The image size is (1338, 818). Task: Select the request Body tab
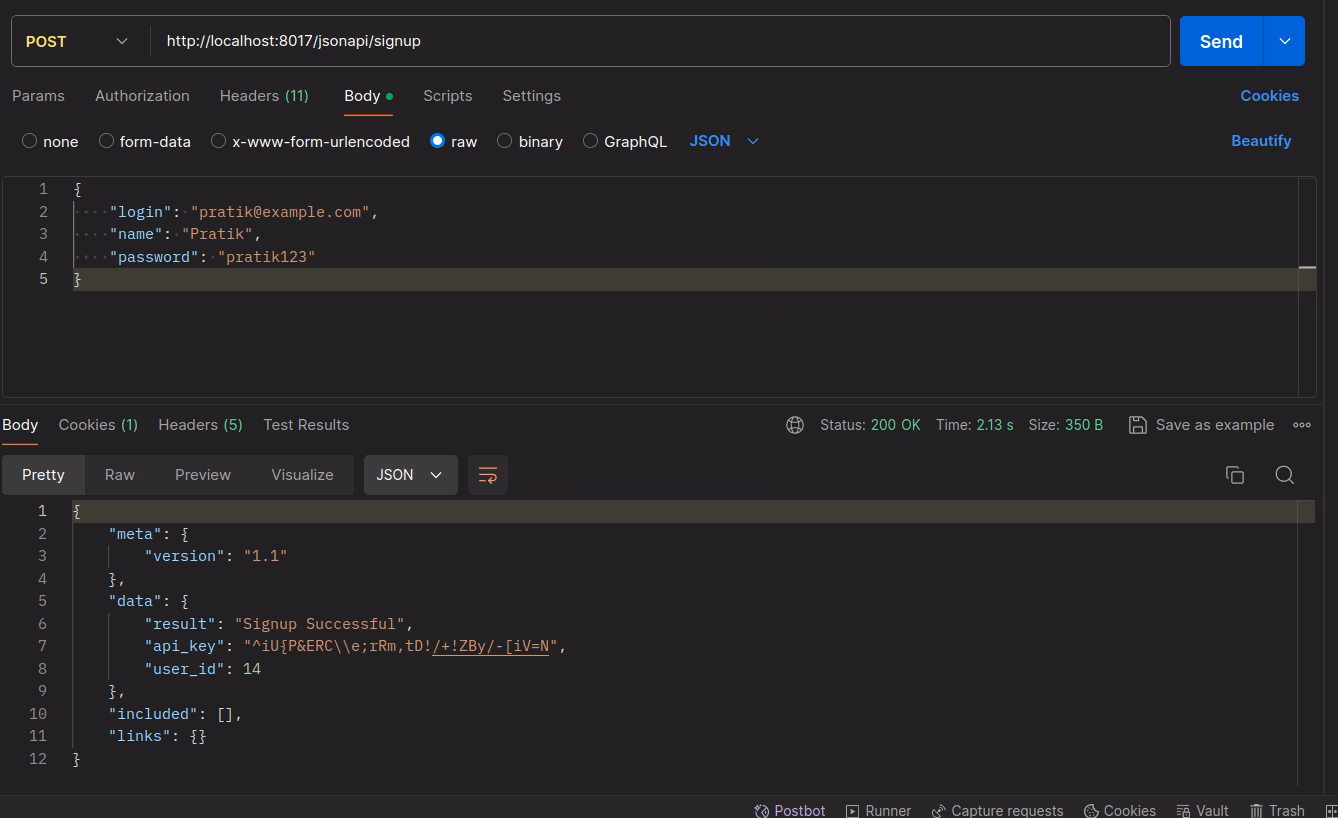tap(368, 96)
